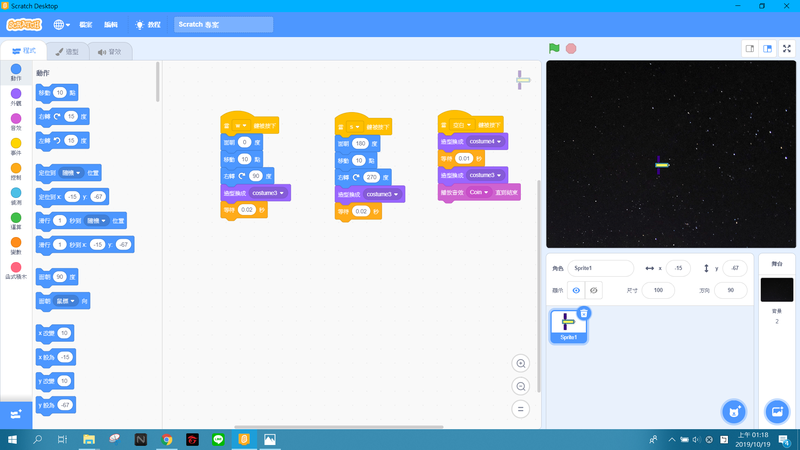Click the add extension button
The image size is (800, 450).
[x=16, y=414]
